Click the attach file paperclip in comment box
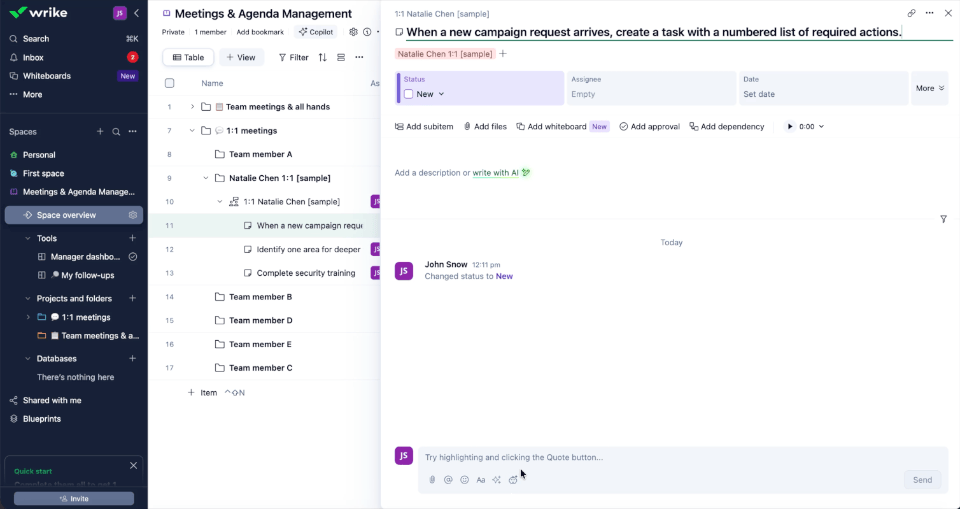Image resolution: width=960 pixels, height=509 pixels. coord(432,480)
